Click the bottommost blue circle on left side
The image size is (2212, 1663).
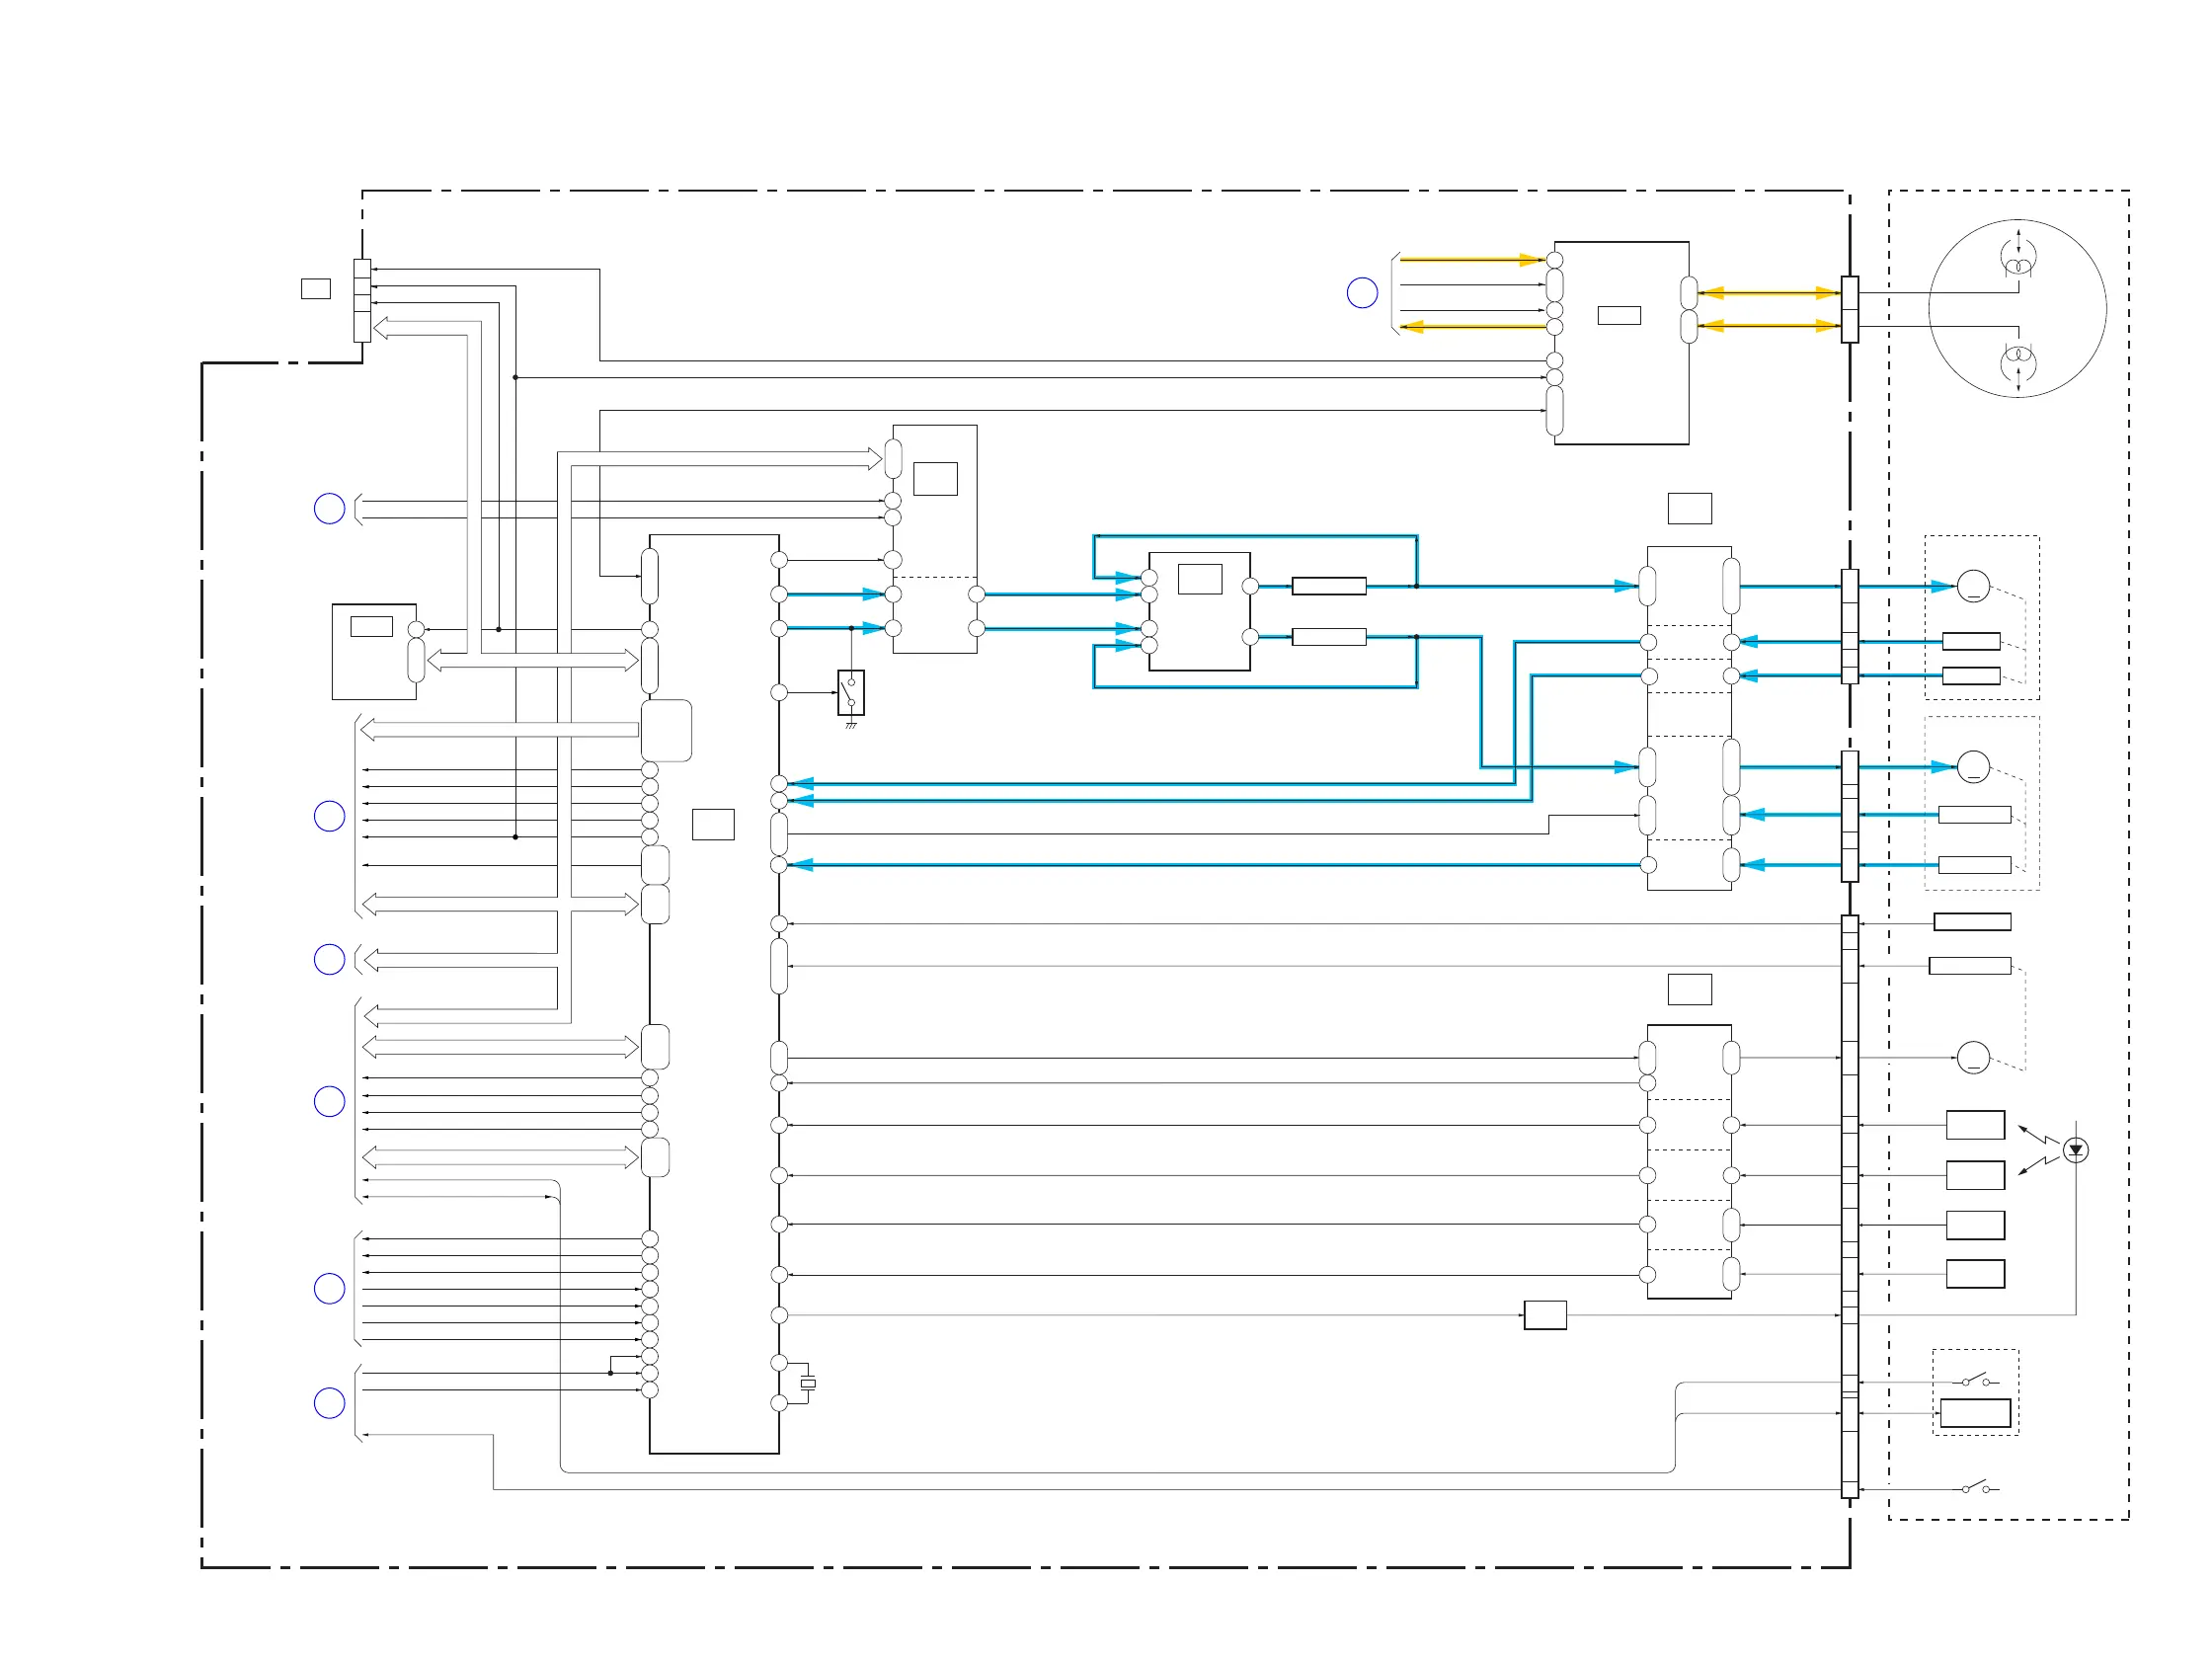329,1403
